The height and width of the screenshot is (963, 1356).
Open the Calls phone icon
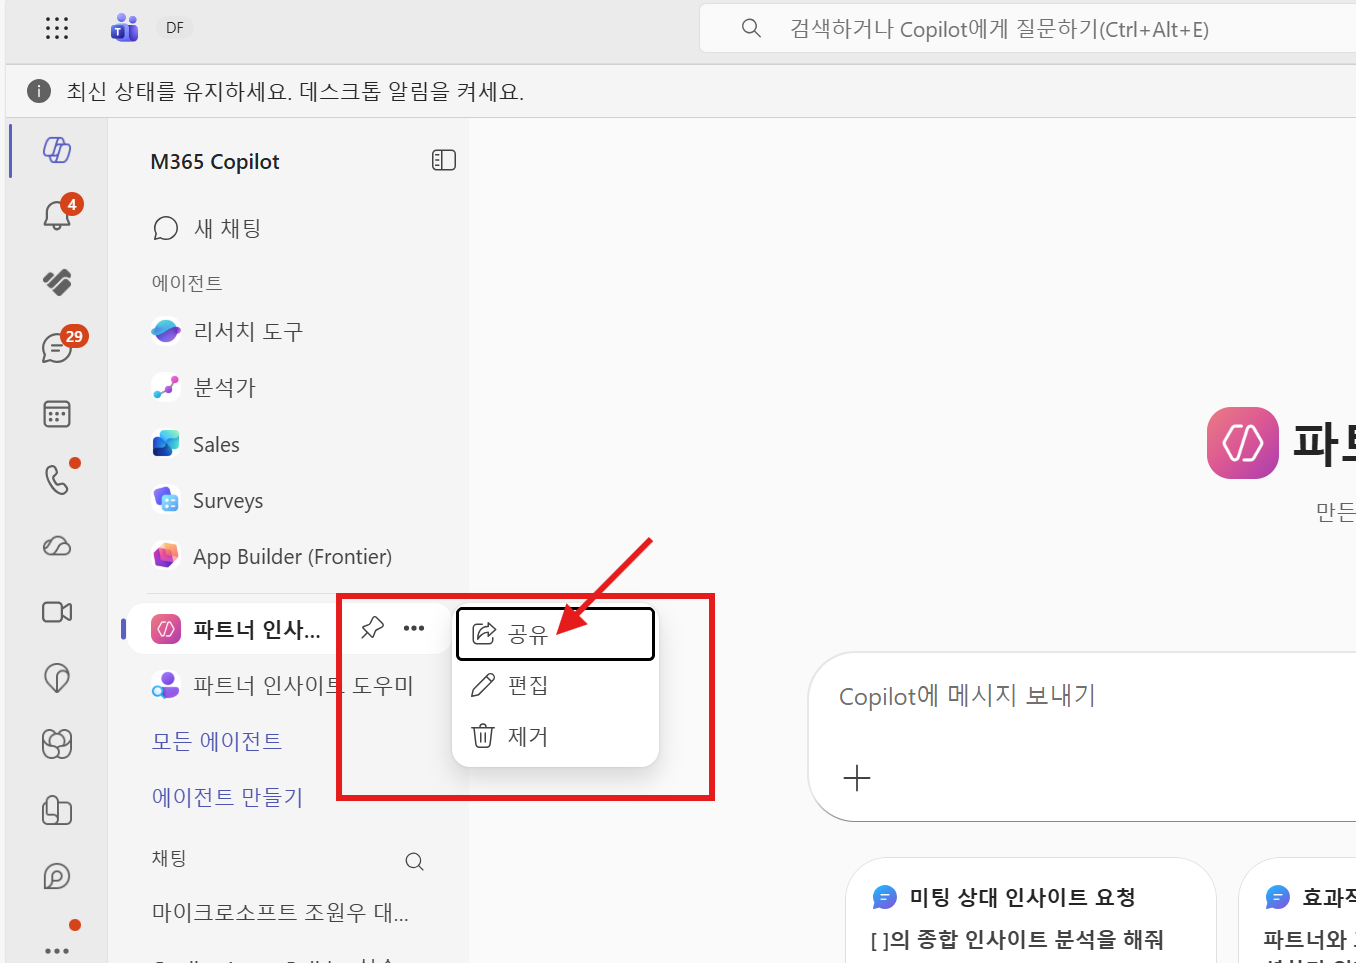coord(57,480)
